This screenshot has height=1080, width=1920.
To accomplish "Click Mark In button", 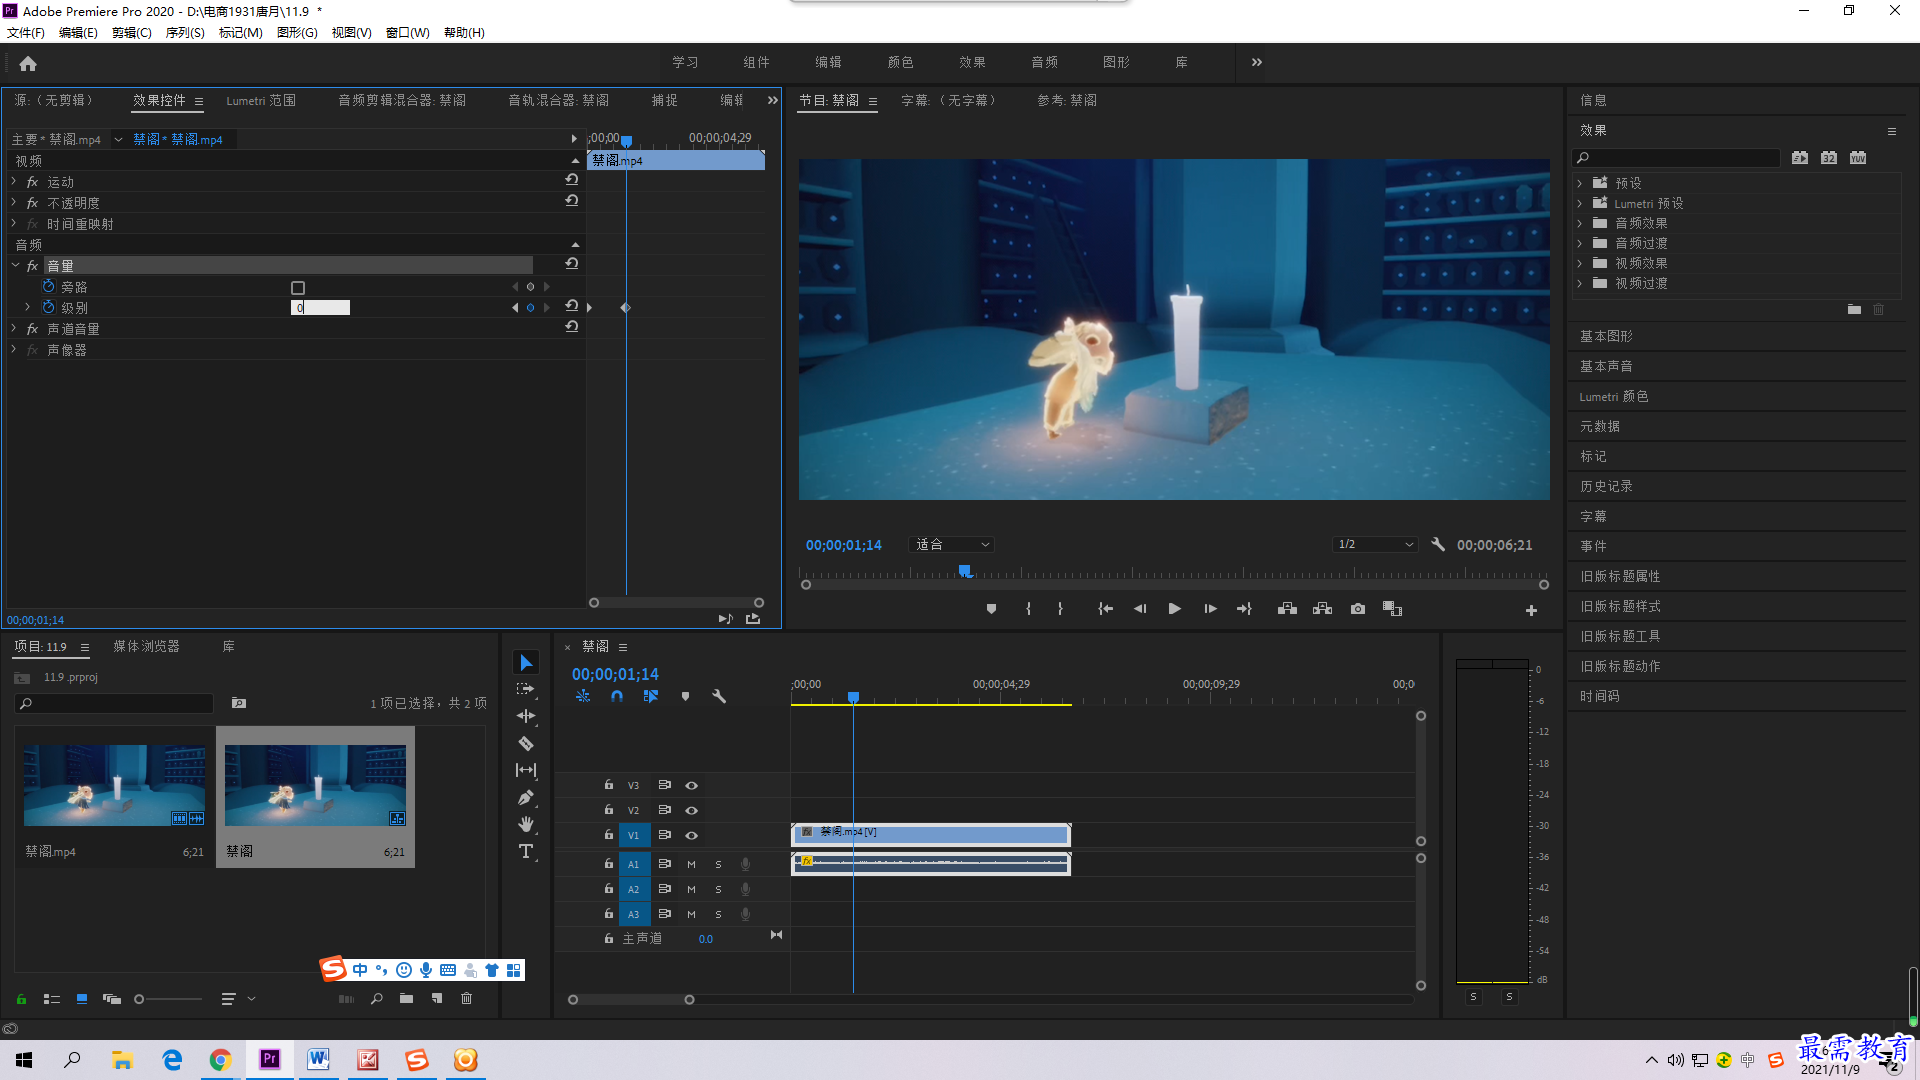I will point(1028,609).
